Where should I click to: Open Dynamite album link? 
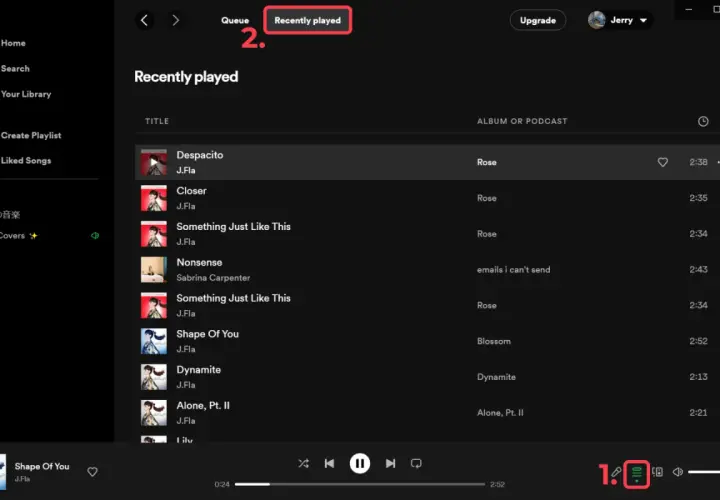click(496, 377)
